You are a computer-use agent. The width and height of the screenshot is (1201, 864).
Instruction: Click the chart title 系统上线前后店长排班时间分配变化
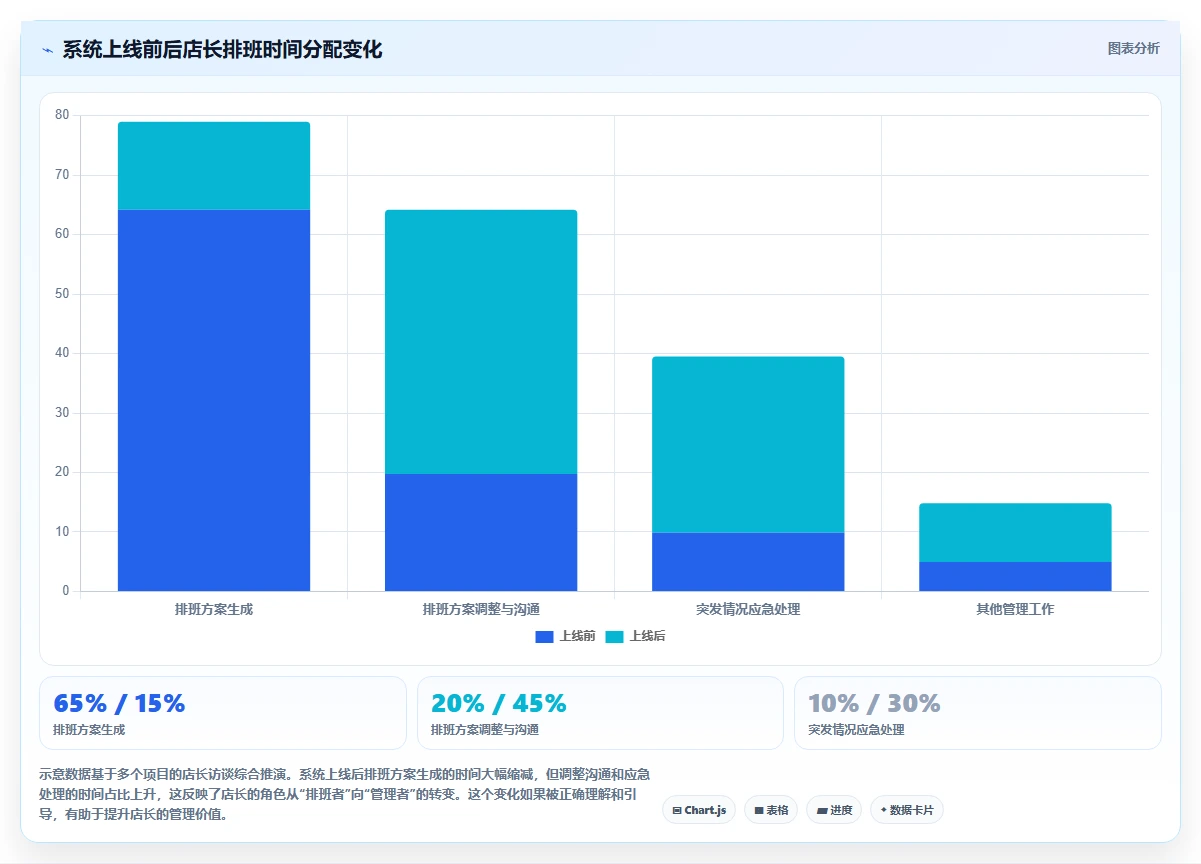pyautogui.click(x=222, y=50)
